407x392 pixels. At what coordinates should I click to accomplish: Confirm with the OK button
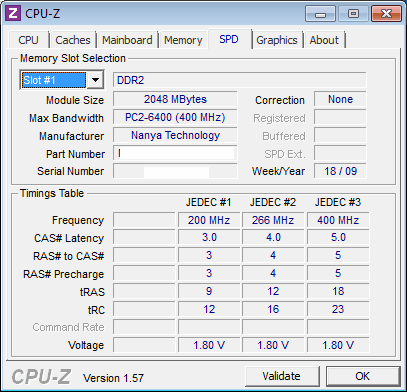362,376
